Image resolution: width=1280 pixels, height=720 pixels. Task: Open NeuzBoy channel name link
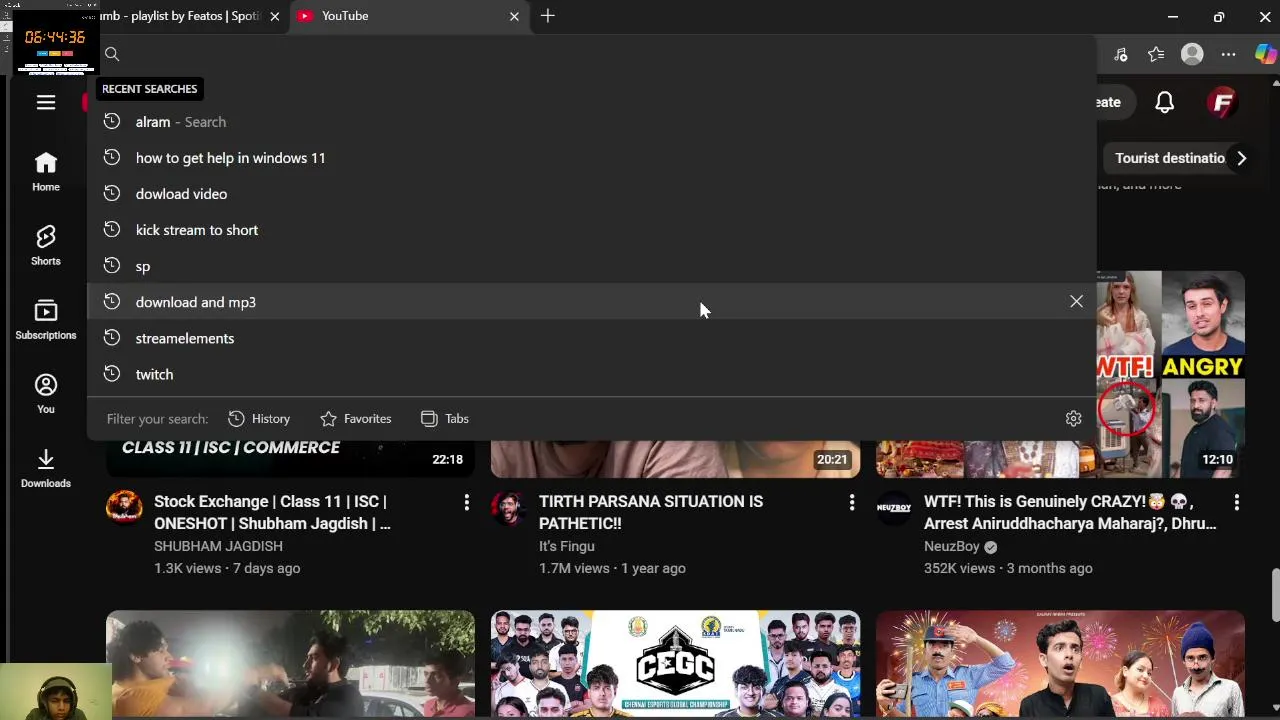point(952,546)
